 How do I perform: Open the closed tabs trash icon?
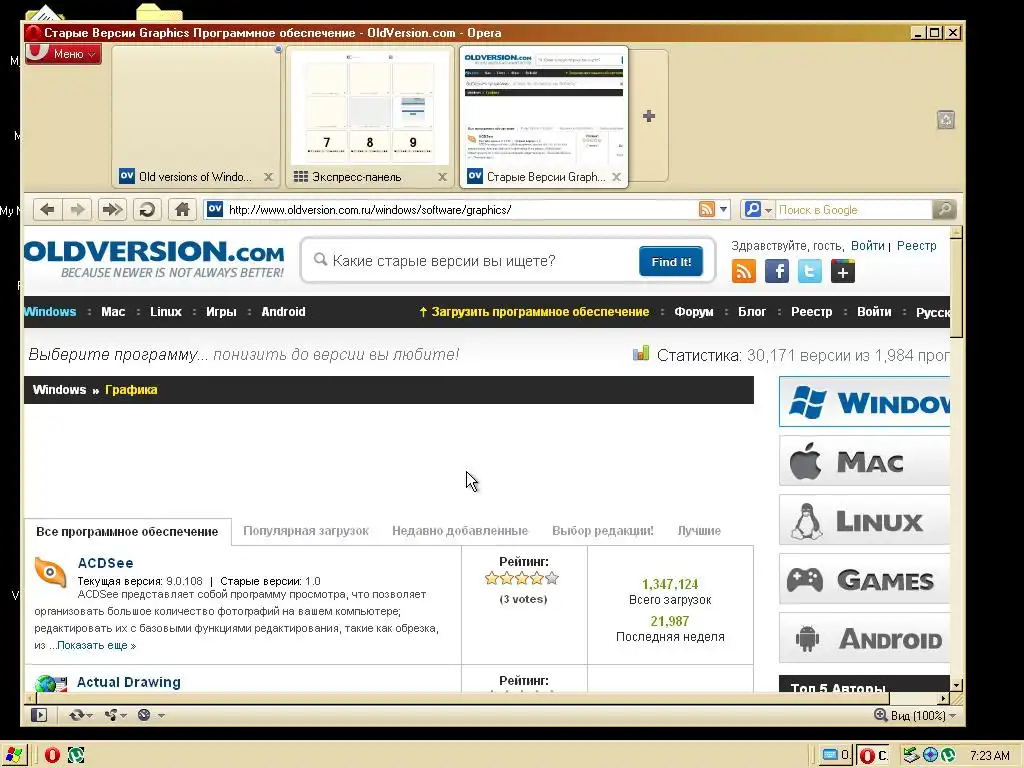[x=946, y=120]
